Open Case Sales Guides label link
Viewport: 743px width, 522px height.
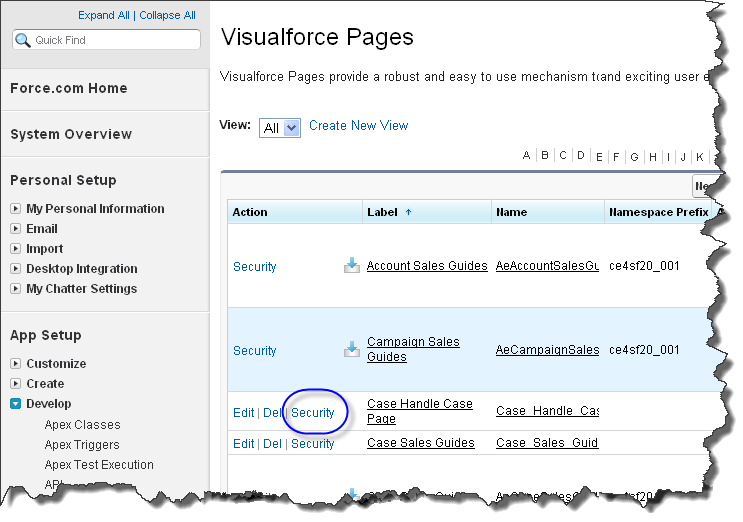421,442
